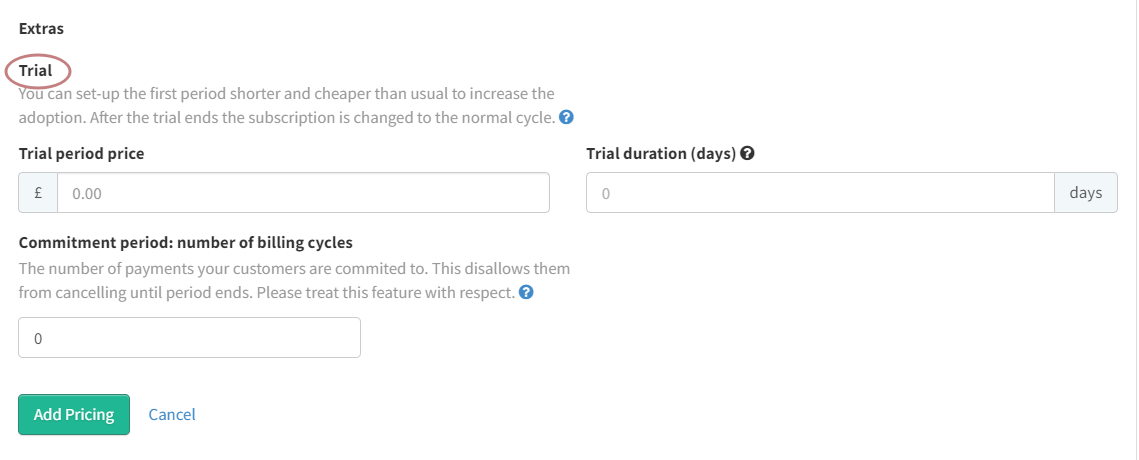Click the 'days' suffix on duration field
Screen dimensions: 1139x460
tap(1085, 193)
